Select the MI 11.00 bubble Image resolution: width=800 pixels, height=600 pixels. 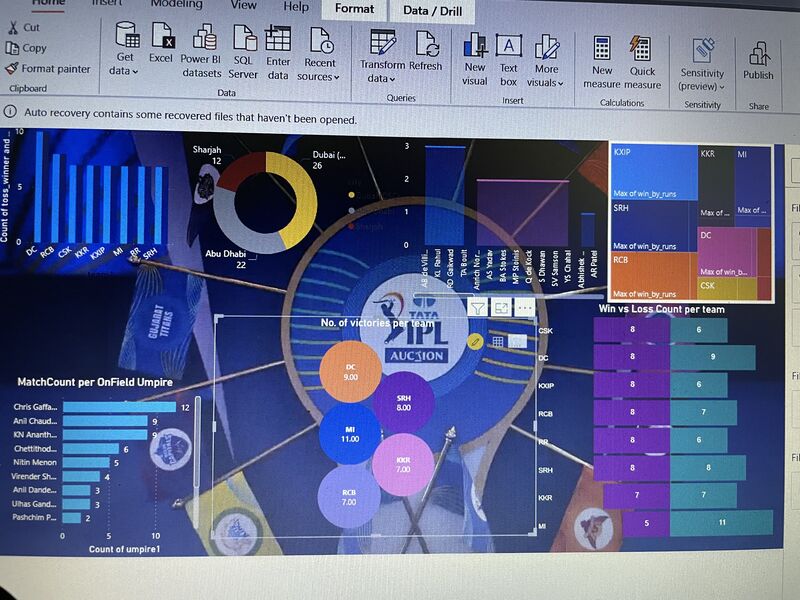(x=350, y=434)
